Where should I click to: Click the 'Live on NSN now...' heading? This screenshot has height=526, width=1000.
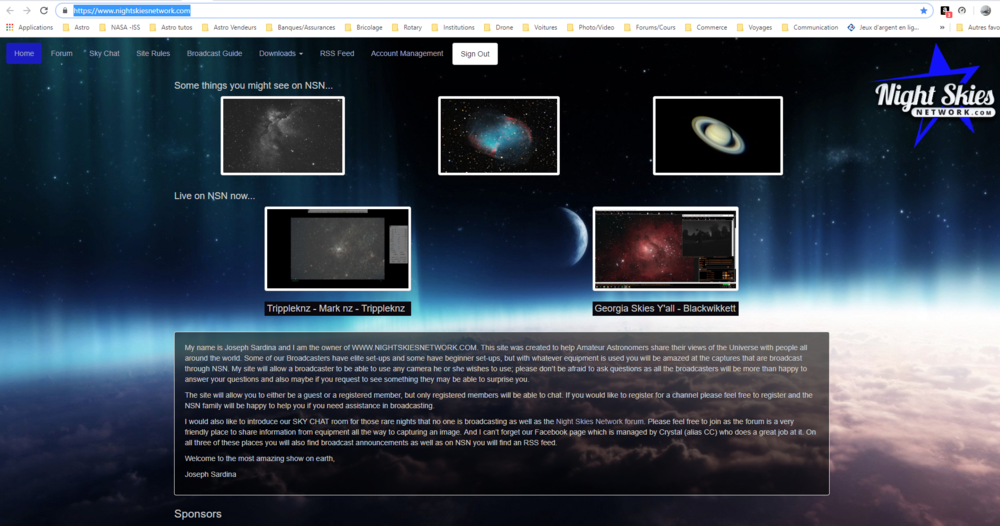coord(214,196)
